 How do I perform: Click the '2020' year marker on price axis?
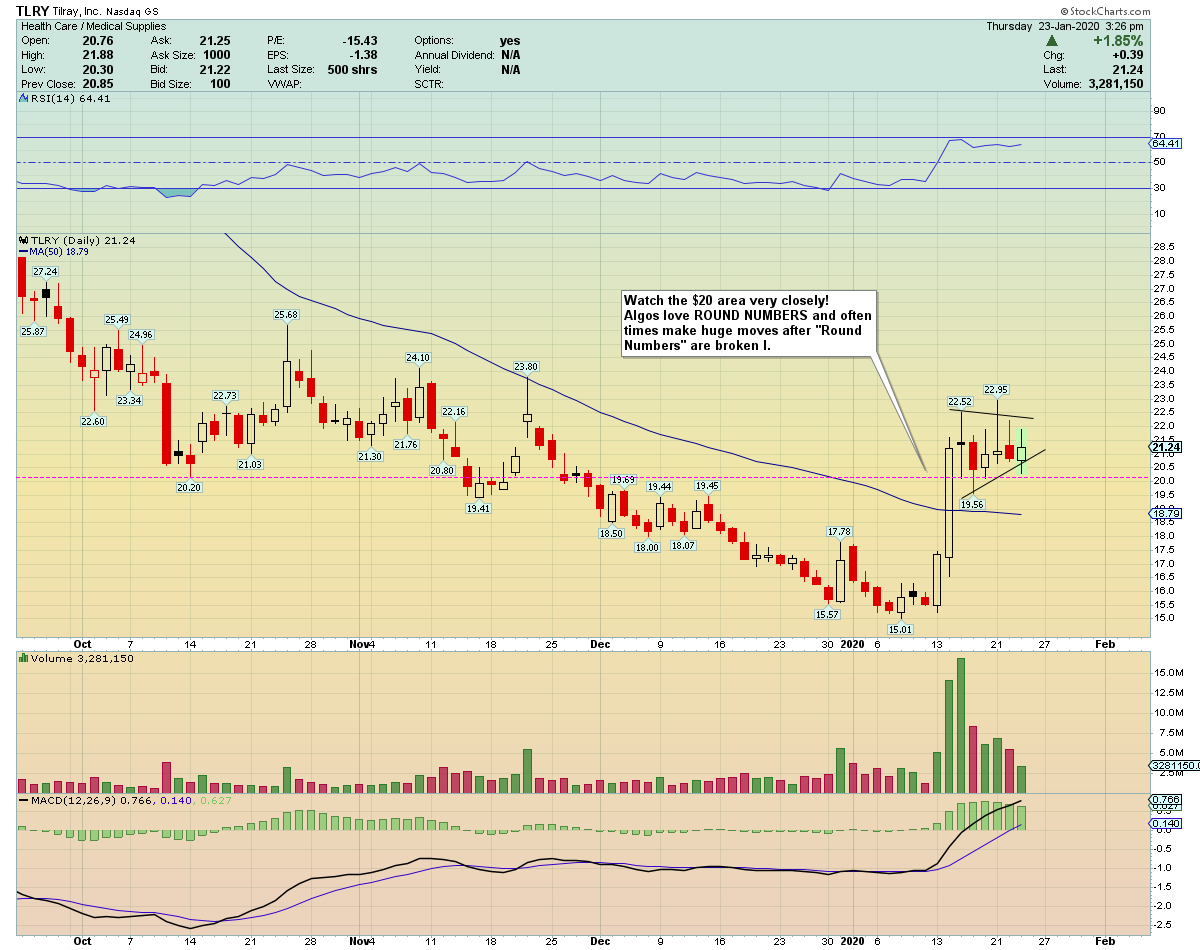click(x=852, y=644)
